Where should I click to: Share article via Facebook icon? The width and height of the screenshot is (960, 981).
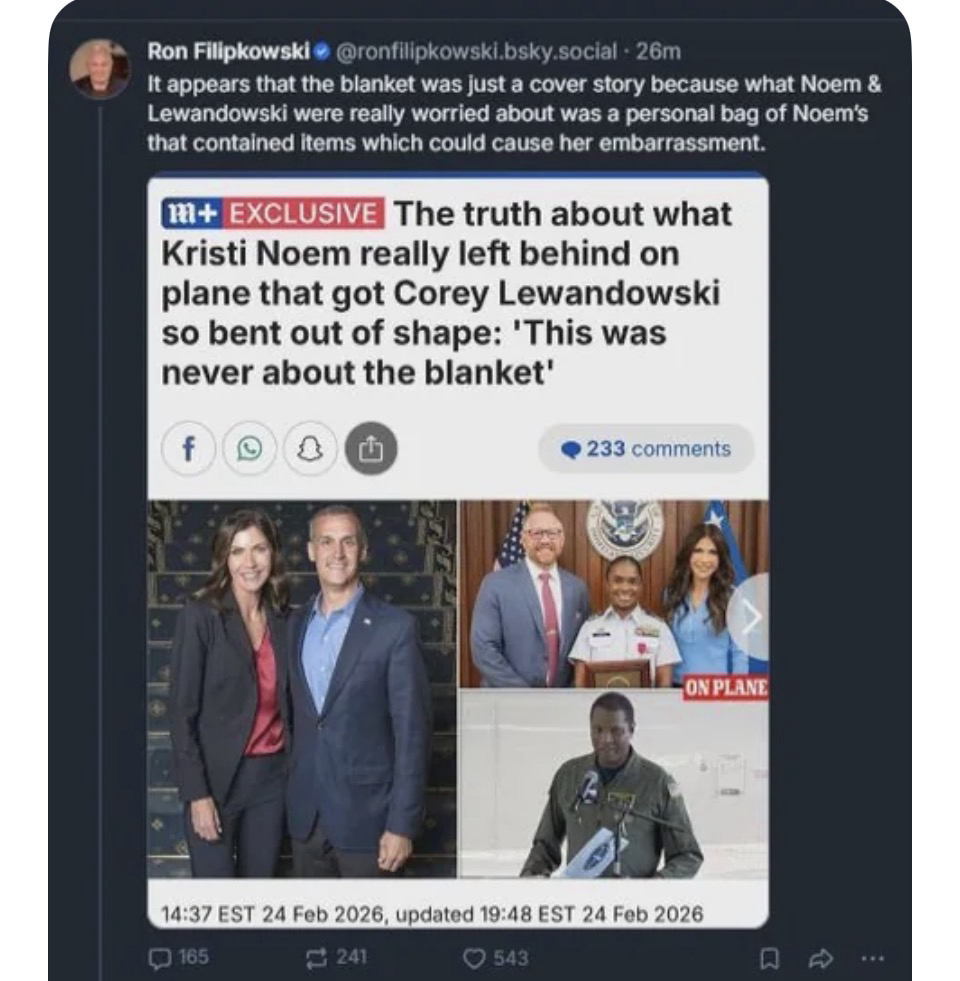point(188,449)
